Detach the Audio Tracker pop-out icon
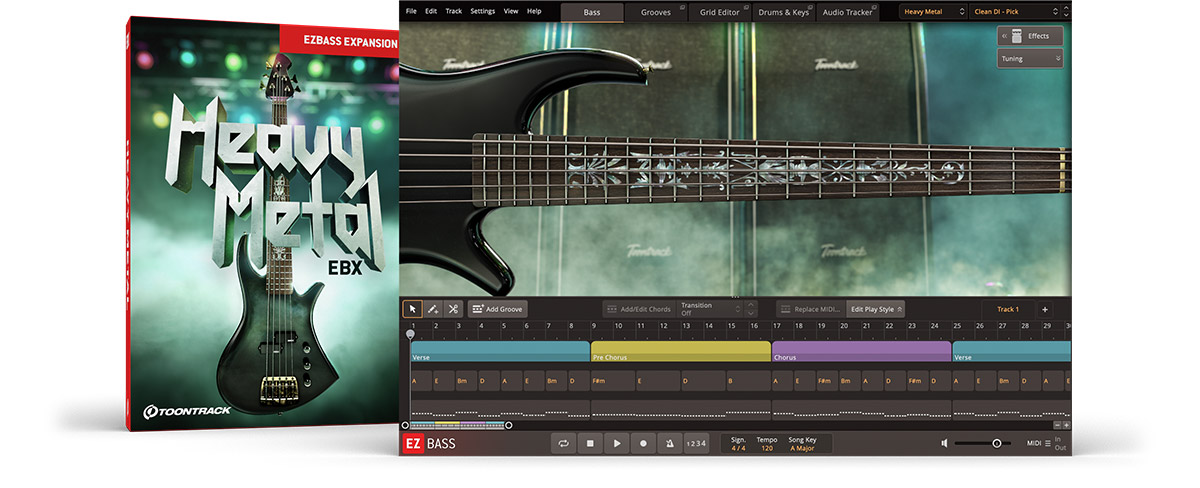 point(874,7)
